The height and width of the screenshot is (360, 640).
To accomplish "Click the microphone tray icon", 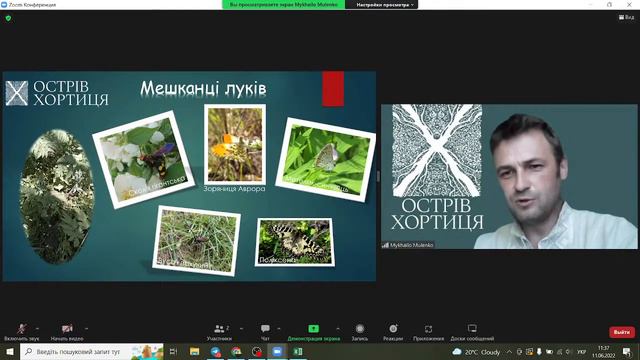I will (x=539, y=352).
